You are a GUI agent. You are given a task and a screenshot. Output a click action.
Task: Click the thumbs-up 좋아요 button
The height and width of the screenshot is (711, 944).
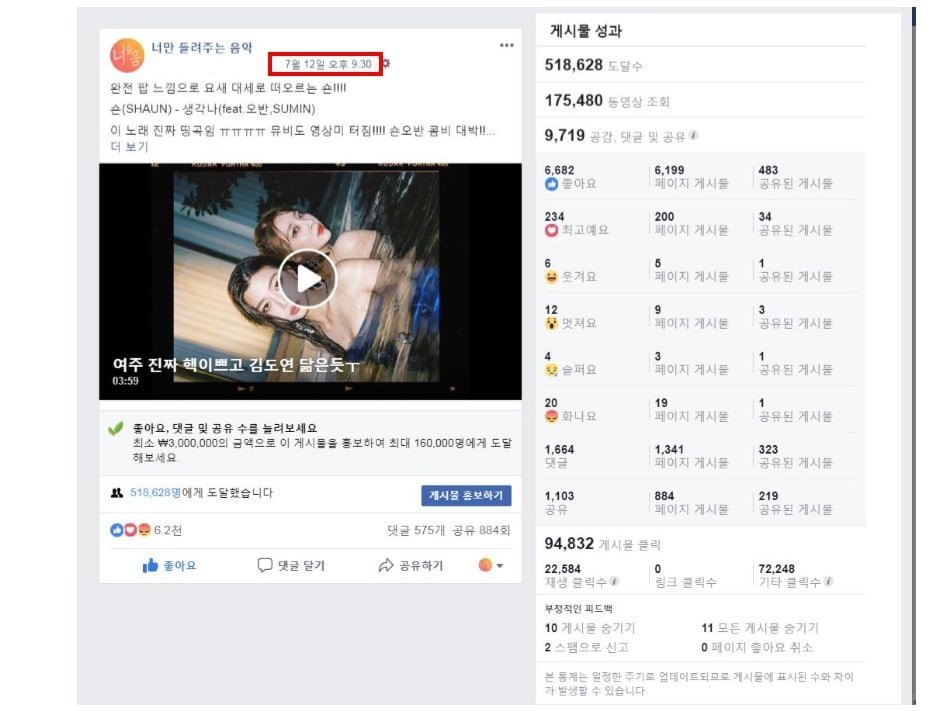tap(169, 565)
